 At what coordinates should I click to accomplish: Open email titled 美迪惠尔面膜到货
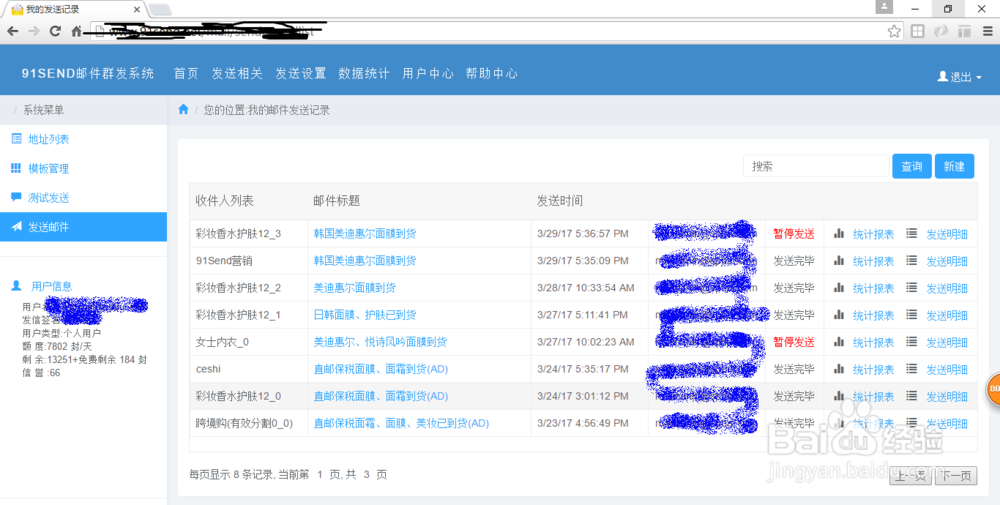pyautogui.click(x=355, y=288)
